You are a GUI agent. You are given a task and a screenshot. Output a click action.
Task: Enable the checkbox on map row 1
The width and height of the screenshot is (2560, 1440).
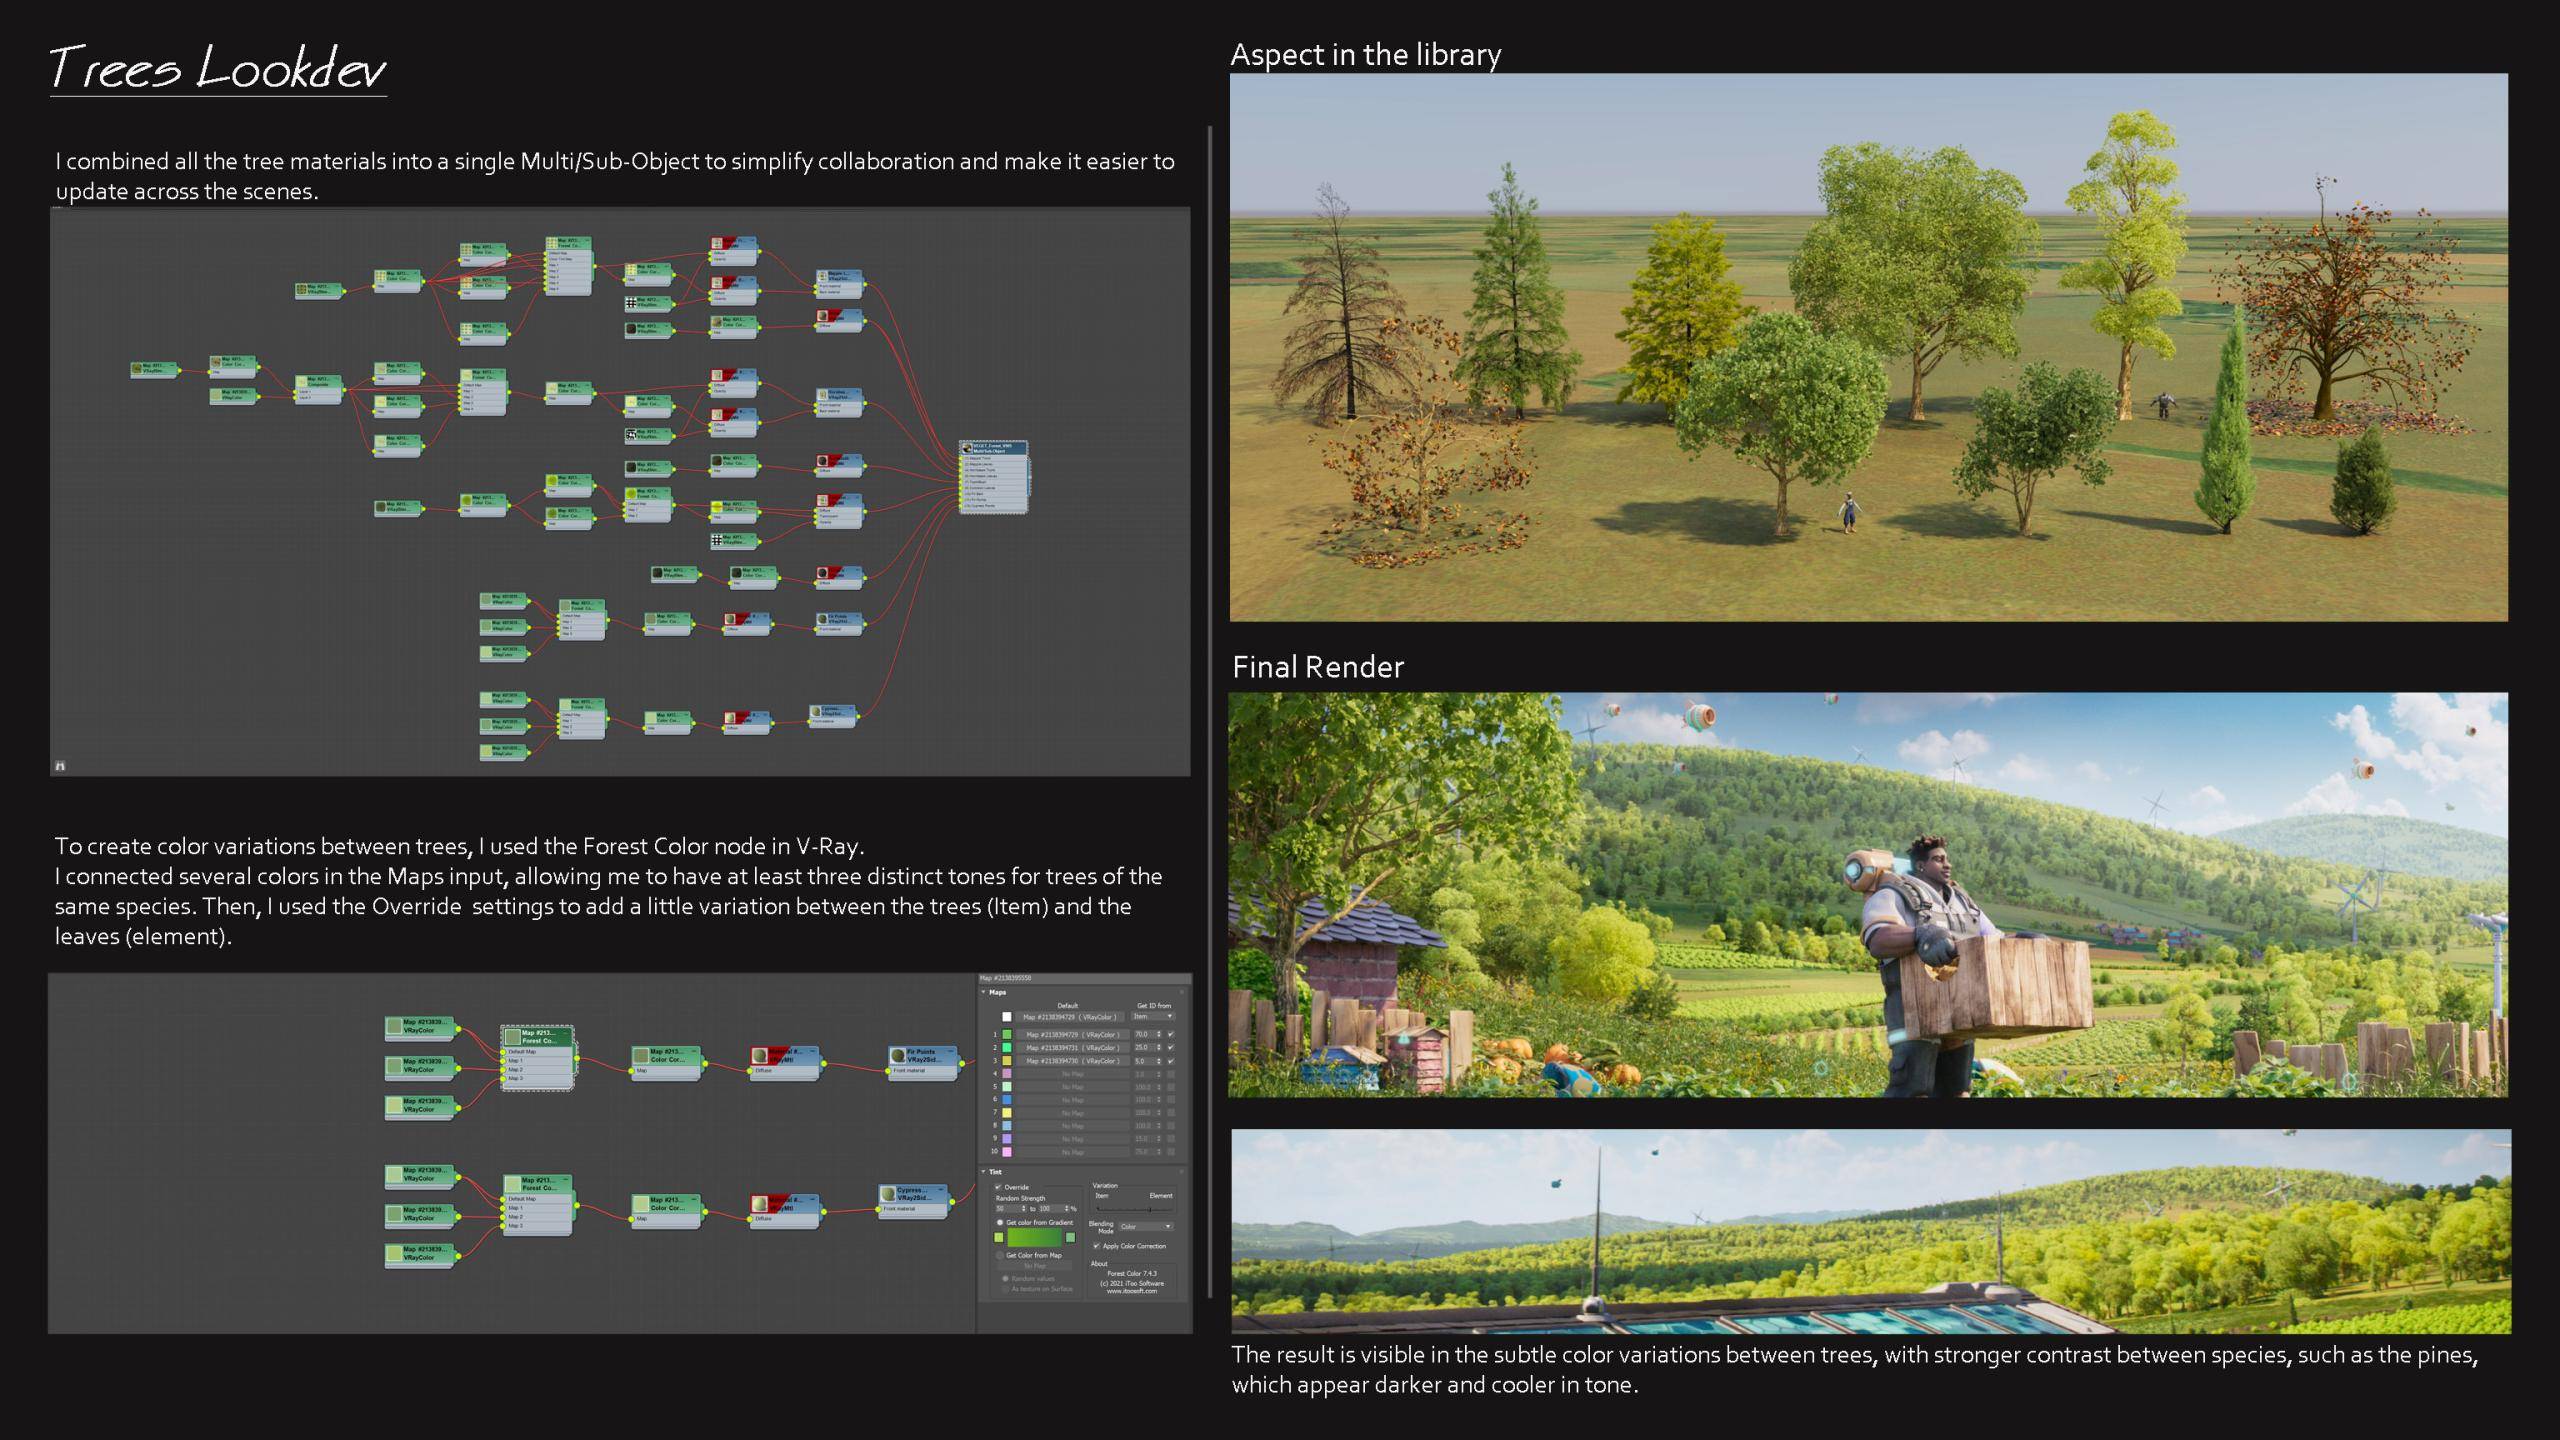point(1171,1034)
